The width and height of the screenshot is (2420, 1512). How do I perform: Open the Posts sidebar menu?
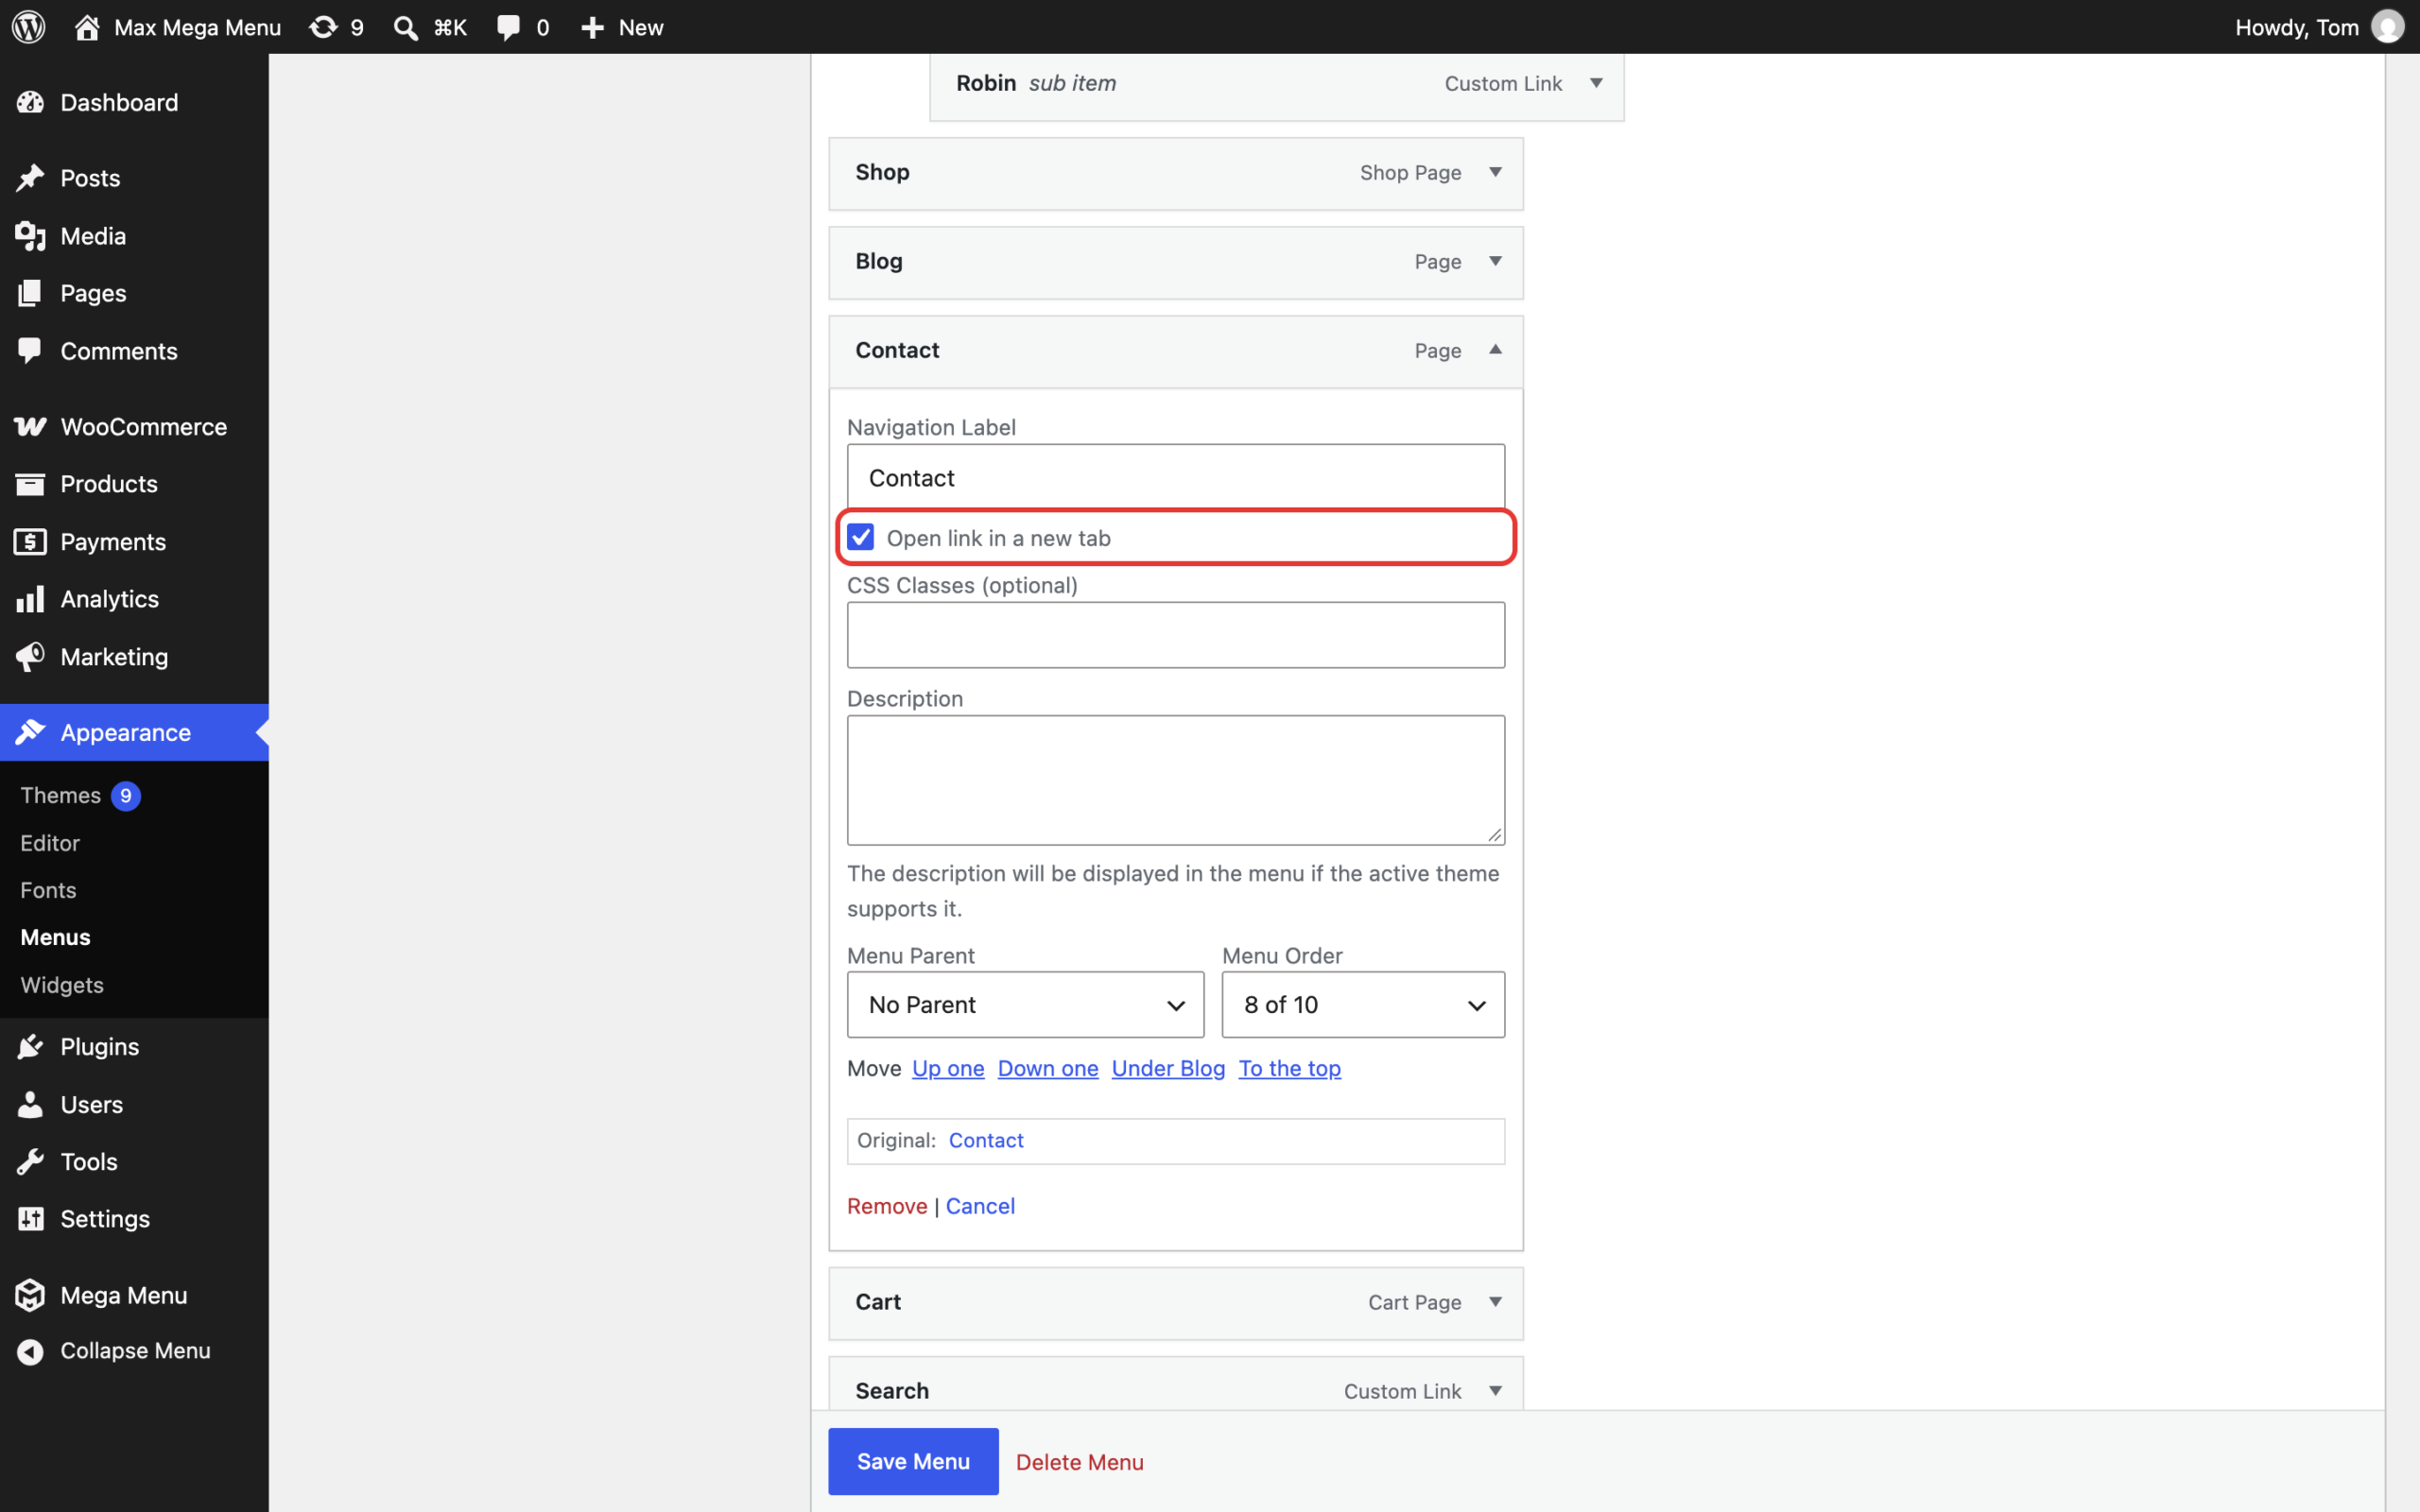pyautogui.click(x=90, y=178)
